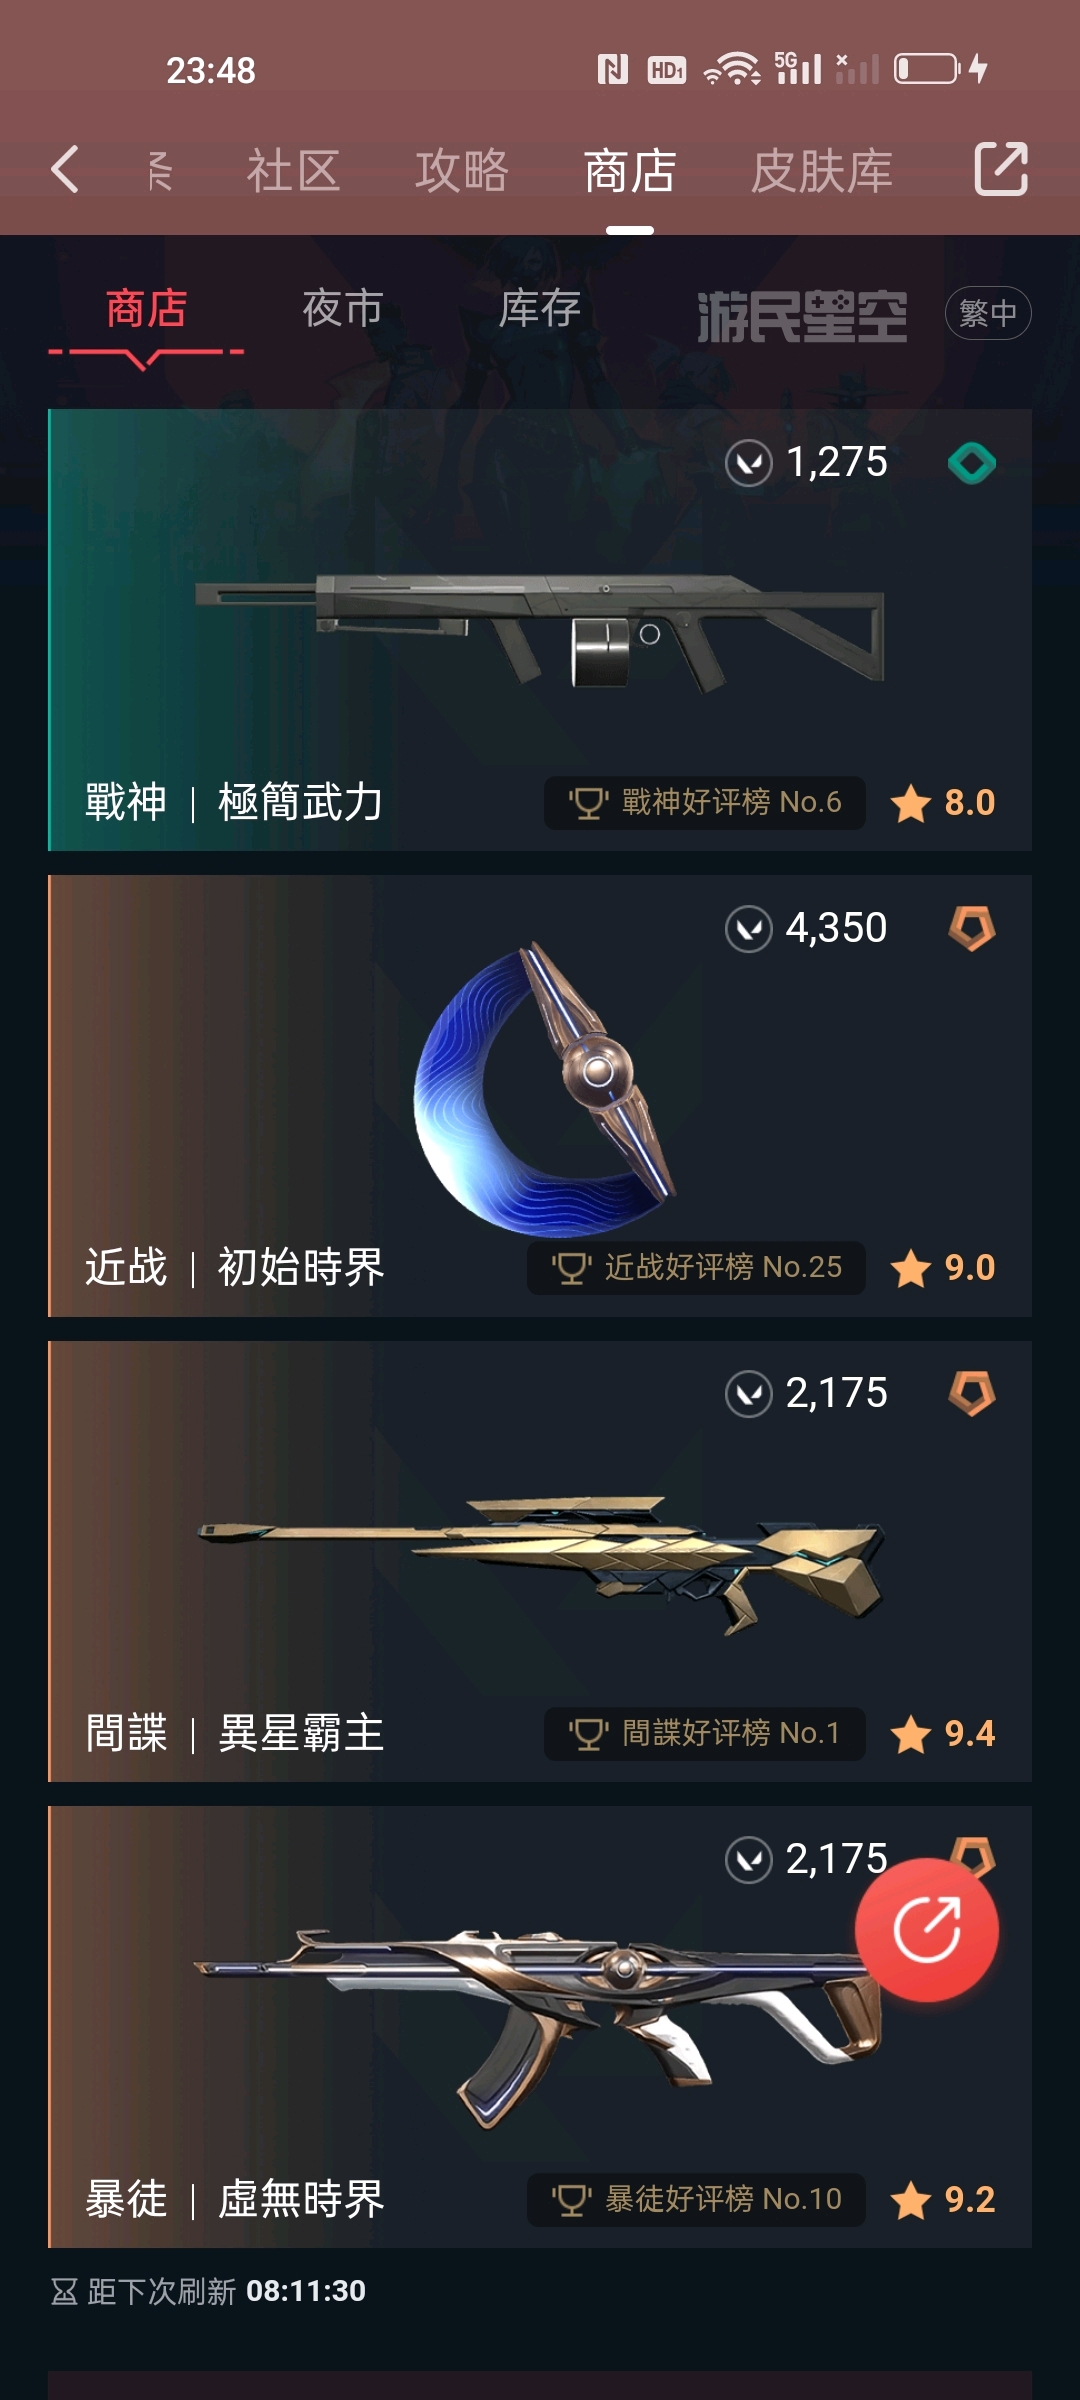Open 間諜好评榜 No.1 ranking link
The width and height of the screenshot is (1080, 2400).
[x=705, y=1733]
